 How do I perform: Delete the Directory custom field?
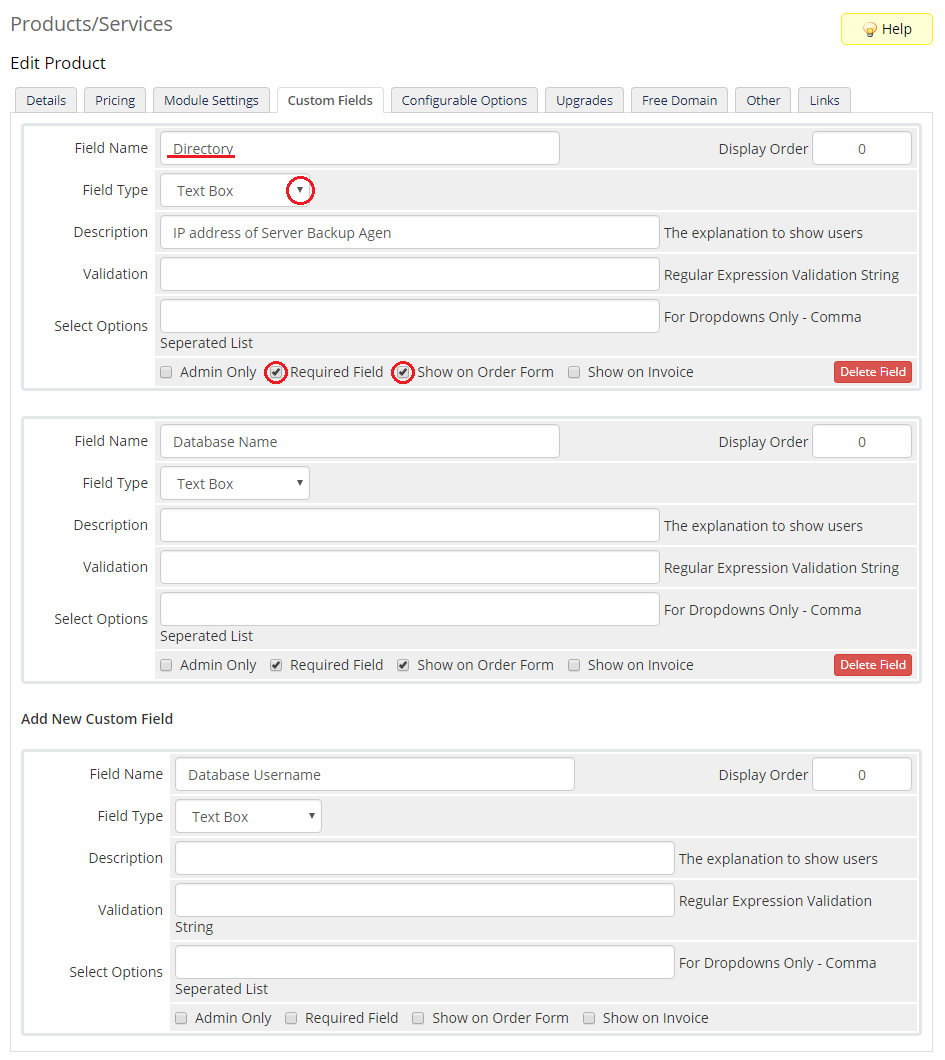tap(872, 372)
